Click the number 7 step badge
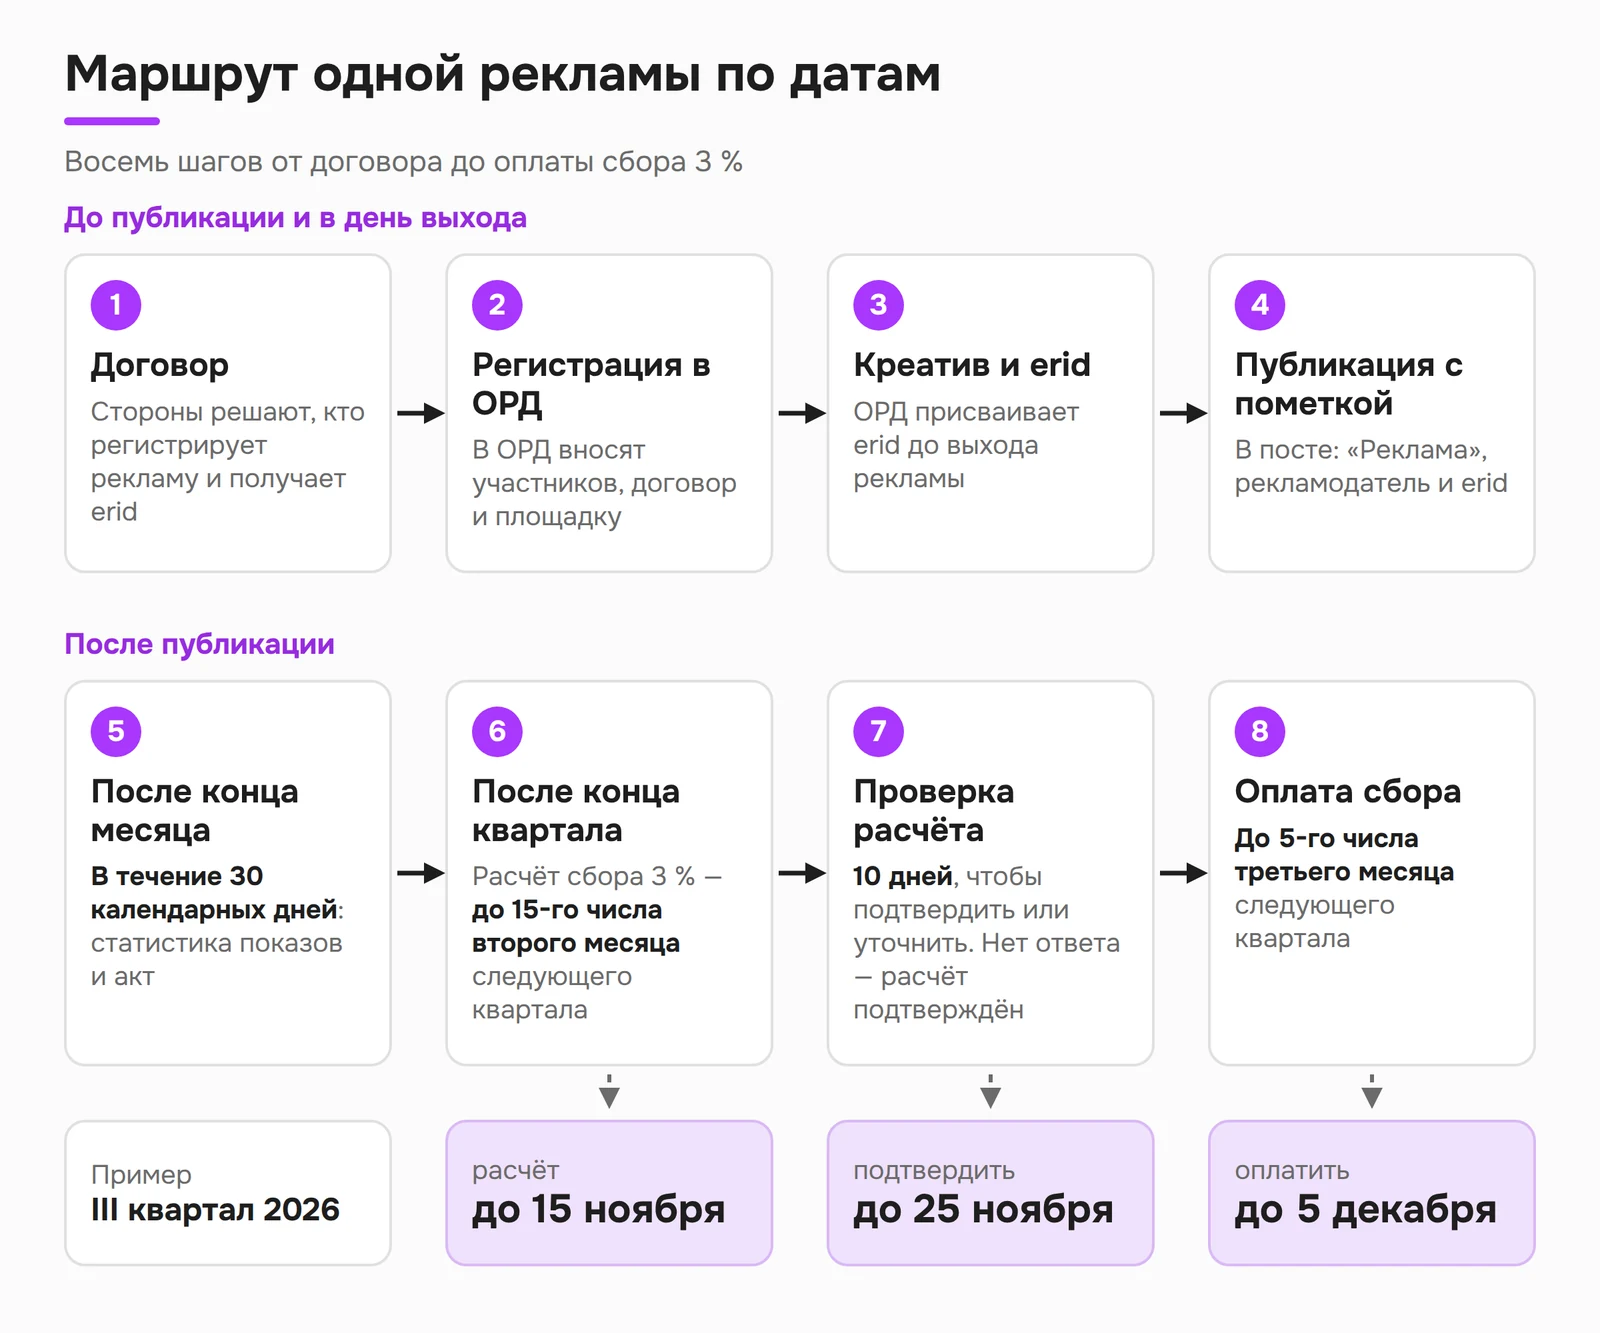This screenshot has width=1600, height=1333. pos(878,731)
